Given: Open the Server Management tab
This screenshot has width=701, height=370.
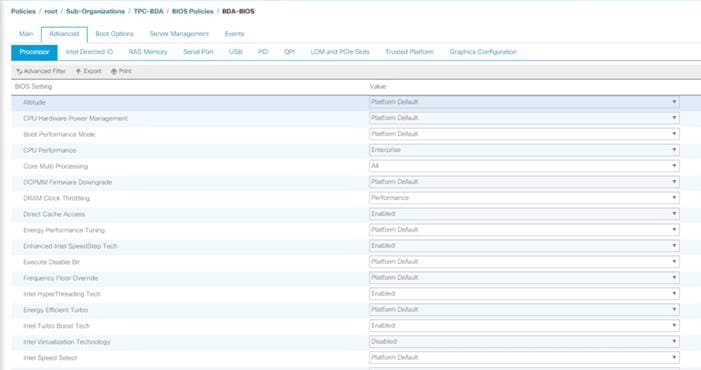Looking at the screenshot, I should pos(179,34).
